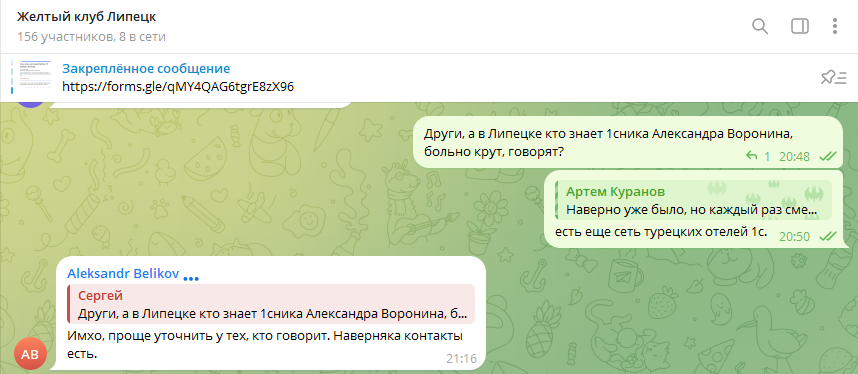The width and height of the screenshot is (858, 374).
Task: Open search in the chat
Action: tap(760, 26)
